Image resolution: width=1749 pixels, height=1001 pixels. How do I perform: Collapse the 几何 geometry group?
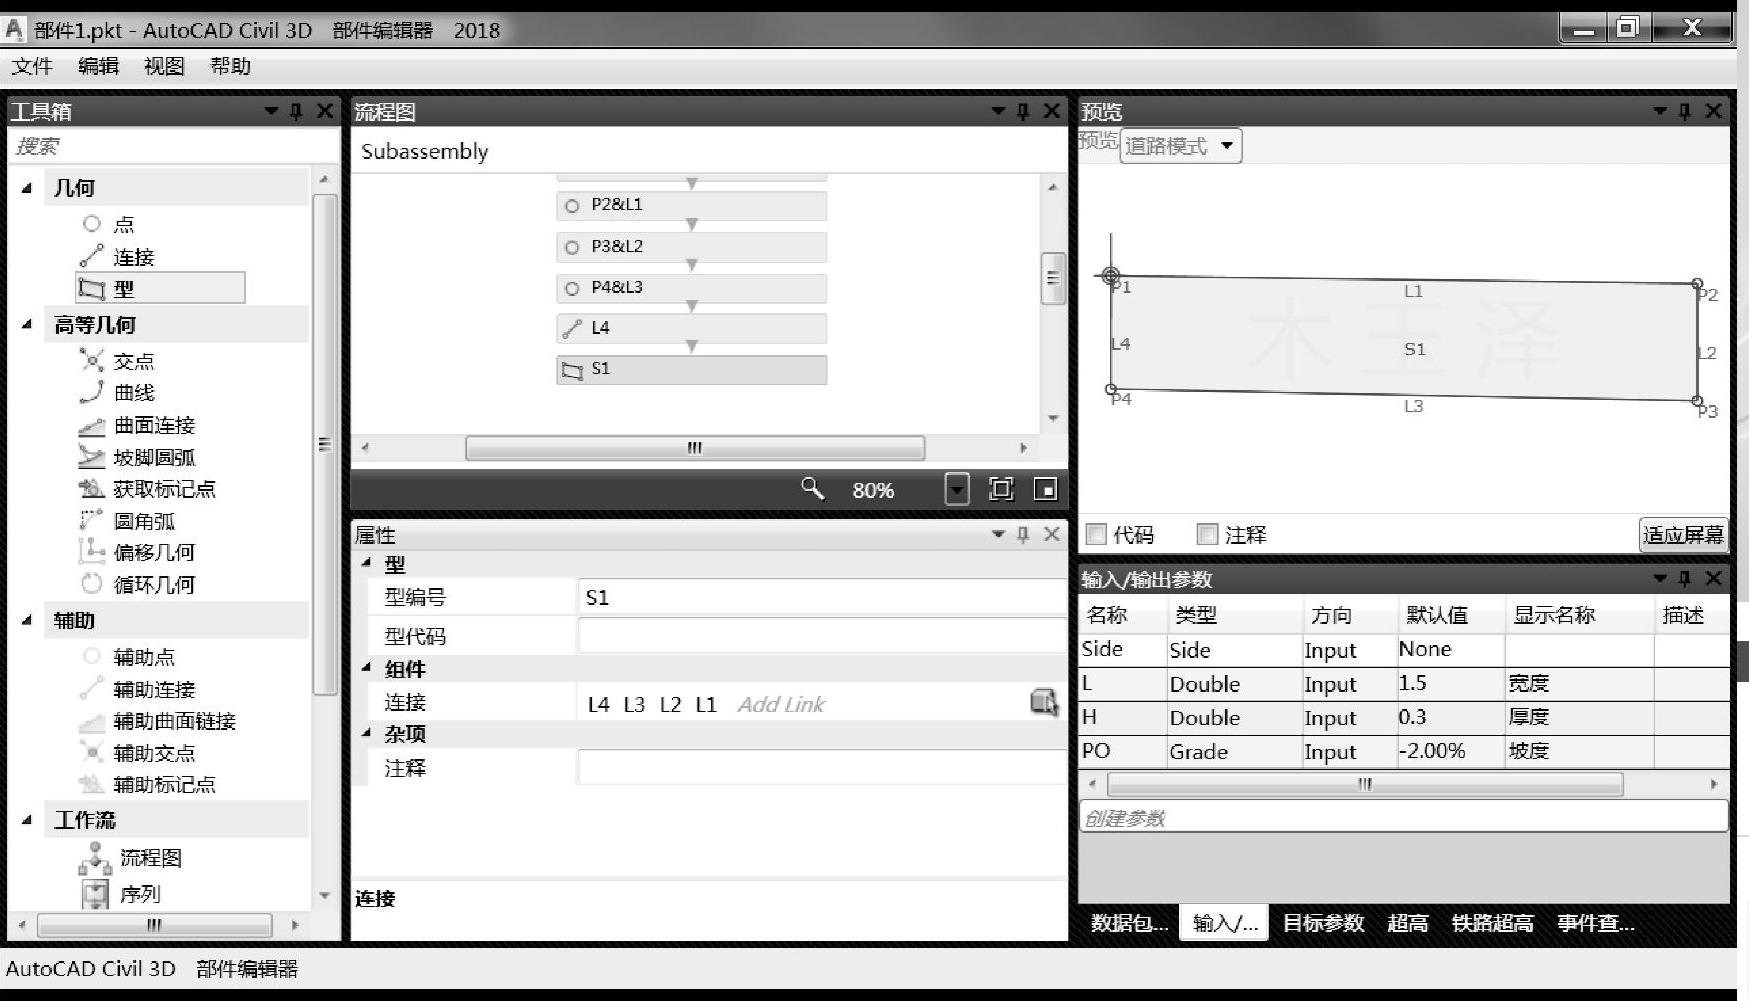[27, 187]
